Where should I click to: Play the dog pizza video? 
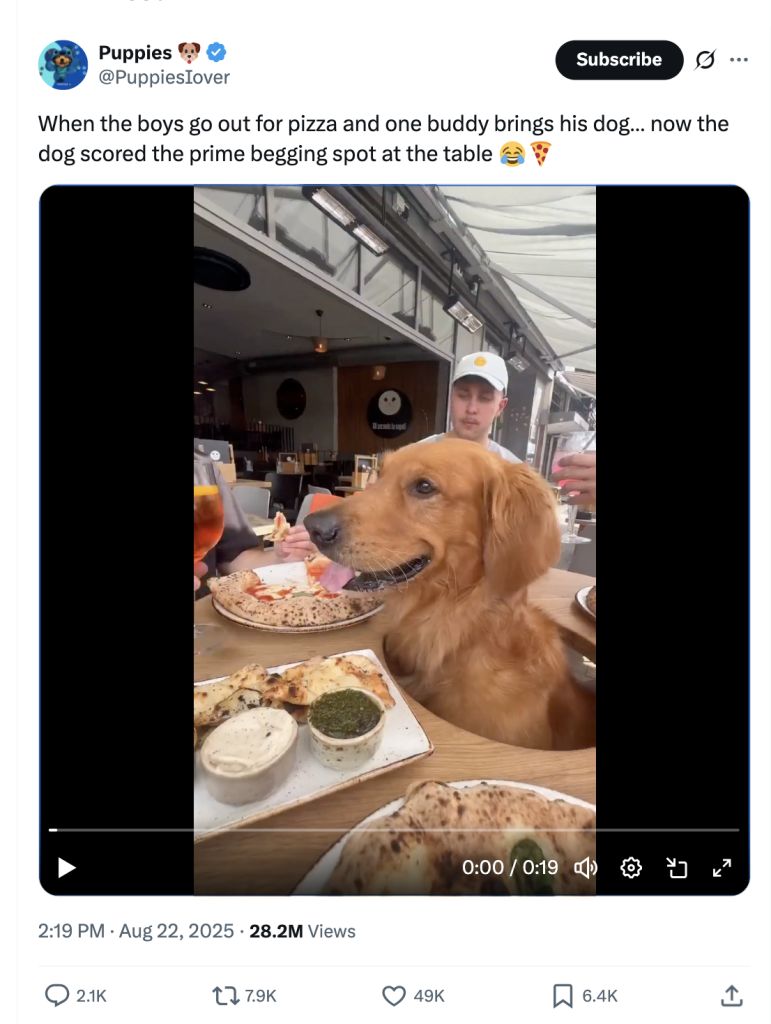pyautogui.click(x=67, y=867)
